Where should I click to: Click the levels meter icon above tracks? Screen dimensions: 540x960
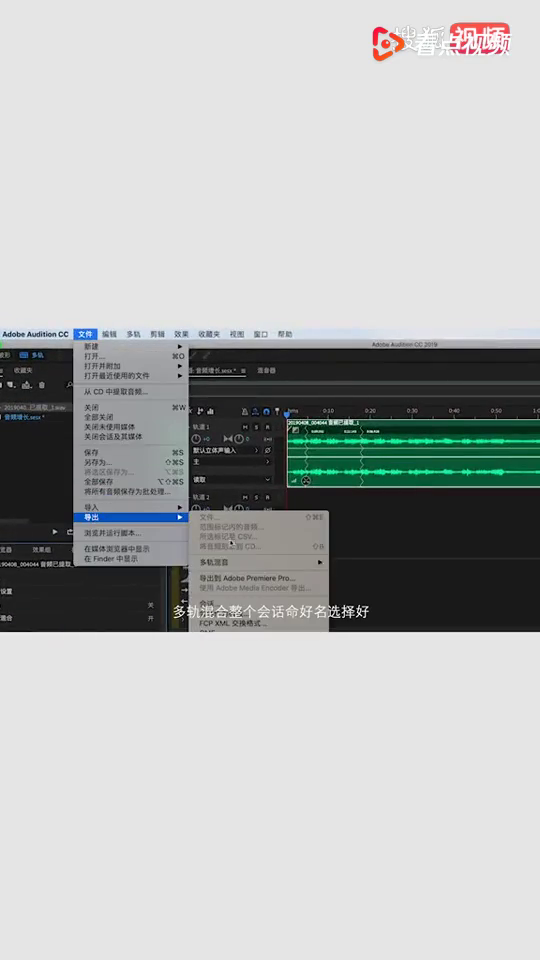(x=211, y=411)
